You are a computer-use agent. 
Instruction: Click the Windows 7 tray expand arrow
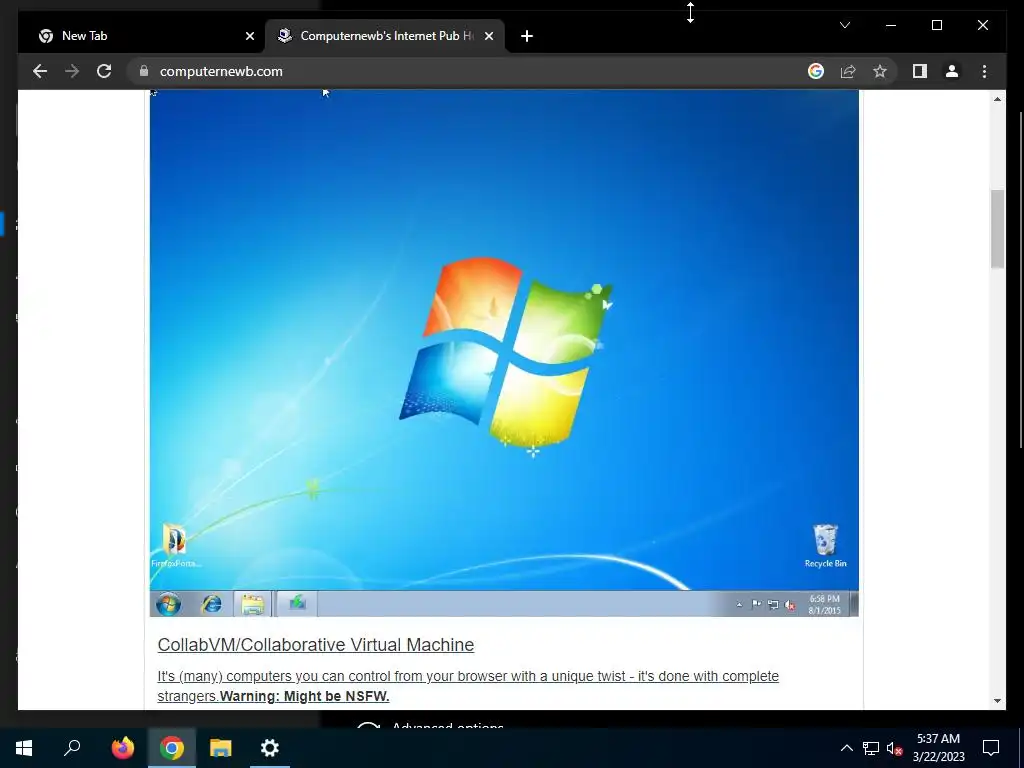point(739,605)
